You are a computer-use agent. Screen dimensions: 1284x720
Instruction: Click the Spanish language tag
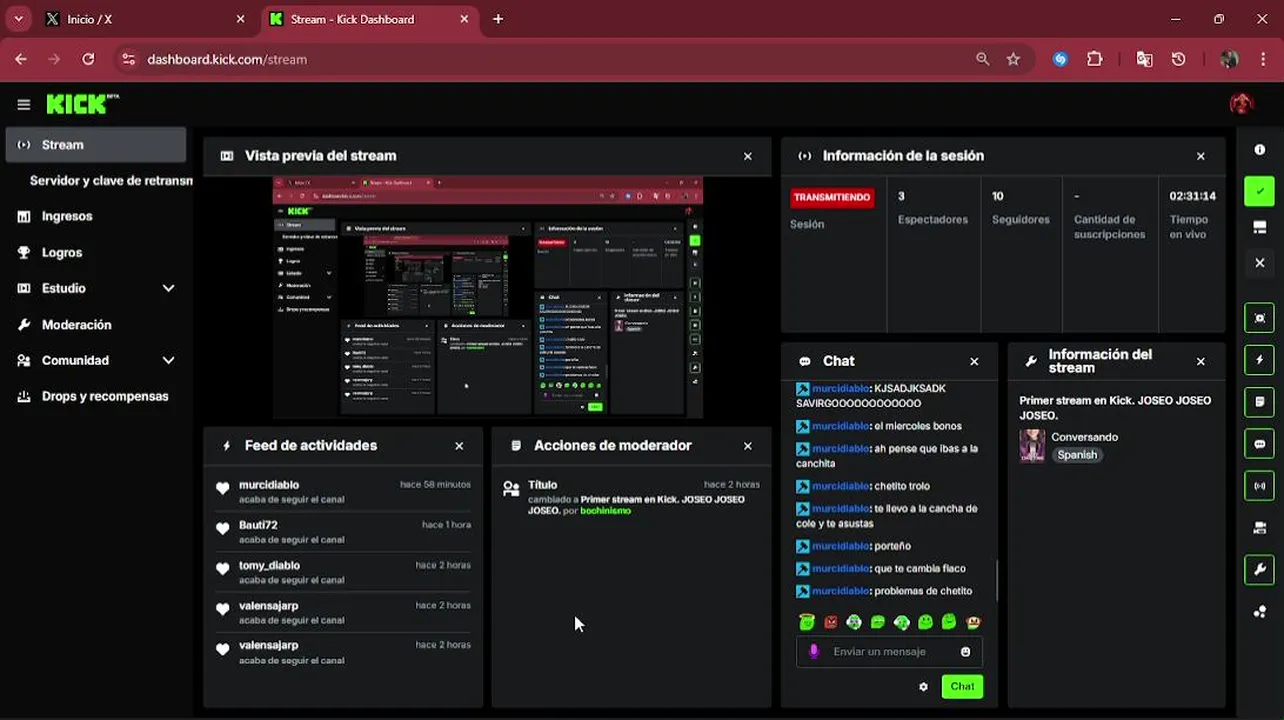coord(1077,455)
